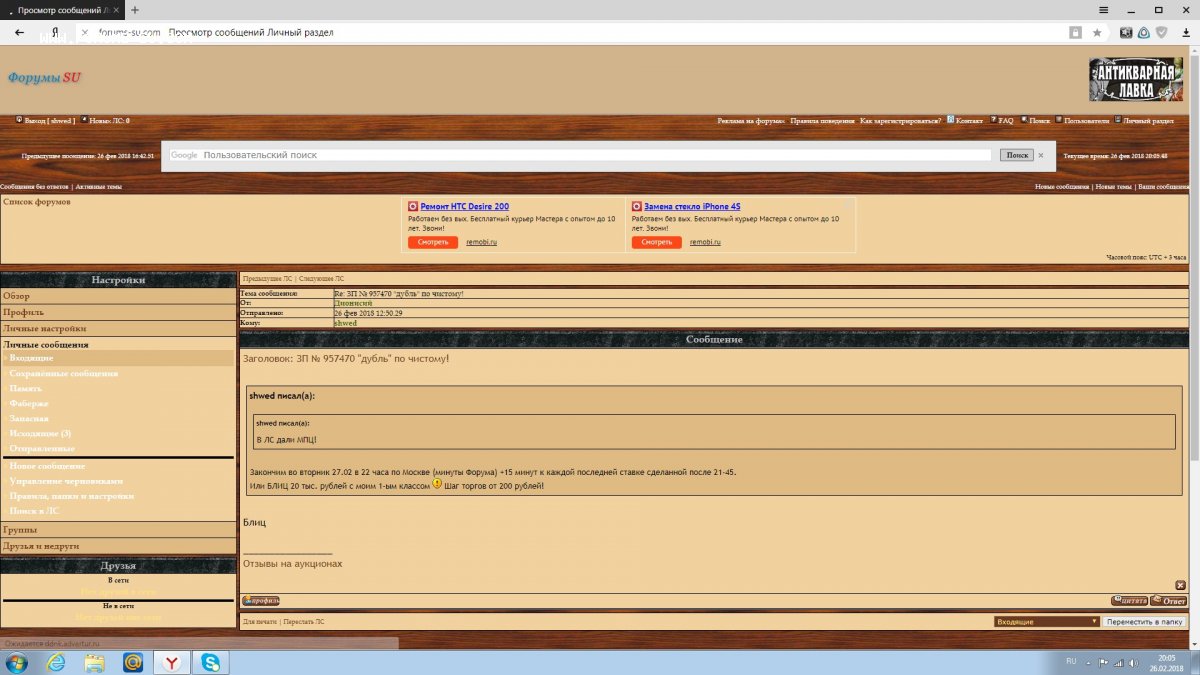This screenshot has height=675, width=1200.
Task: Expand the 'Друзья и недруги' sidebar section
Action: point(41,546)
